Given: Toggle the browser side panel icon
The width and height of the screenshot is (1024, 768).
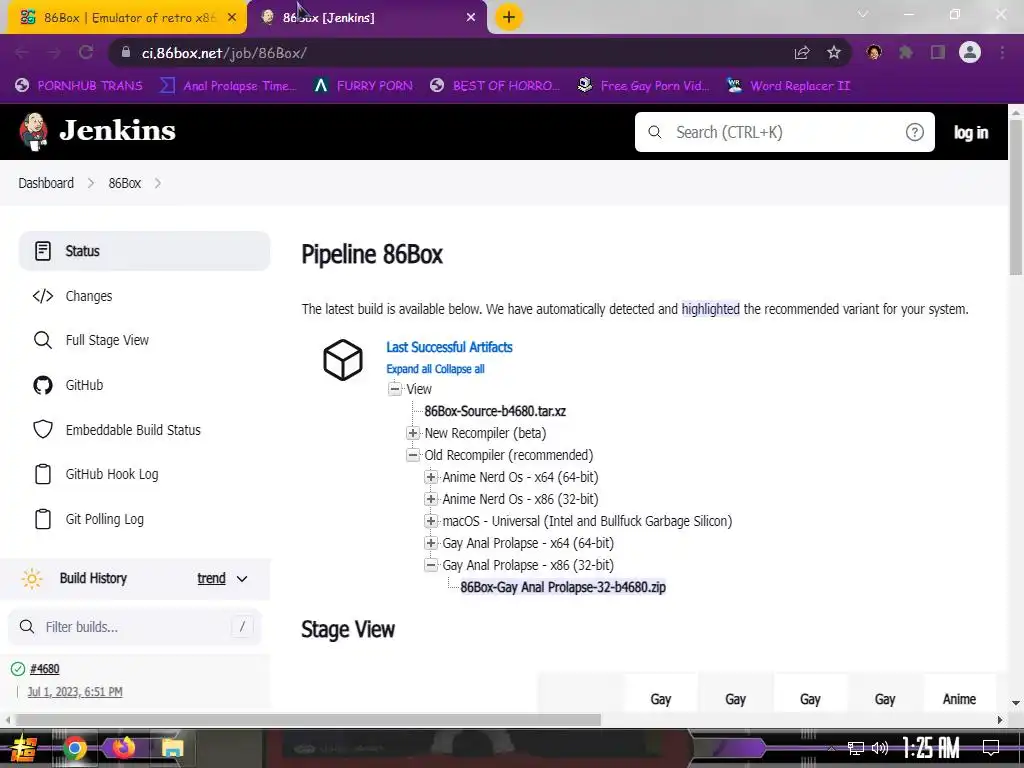Looking at the screenshot, I should tap(938, 52).
